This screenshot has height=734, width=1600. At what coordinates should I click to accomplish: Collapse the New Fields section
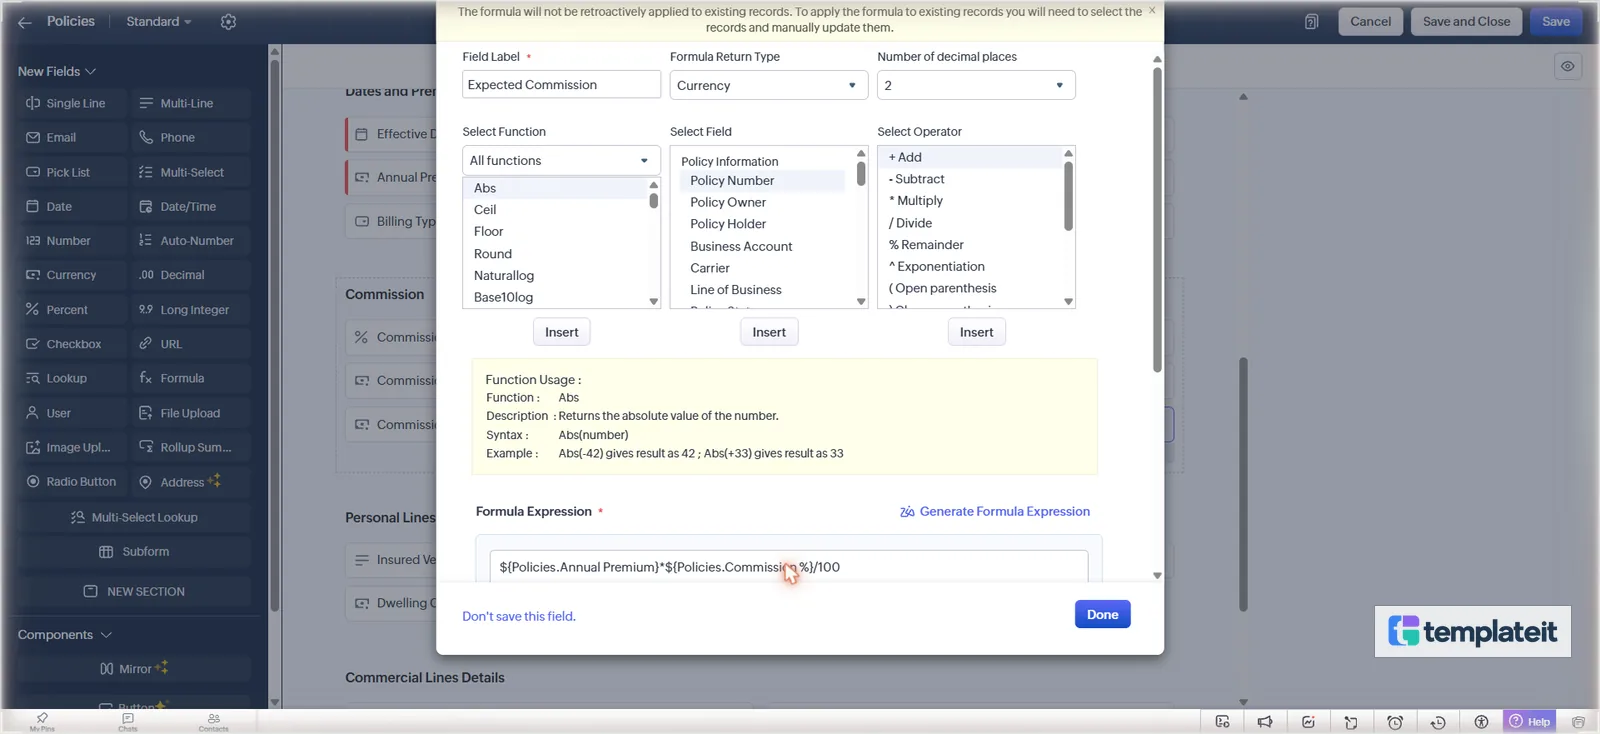pyautogui.click(x=57, y=72)
